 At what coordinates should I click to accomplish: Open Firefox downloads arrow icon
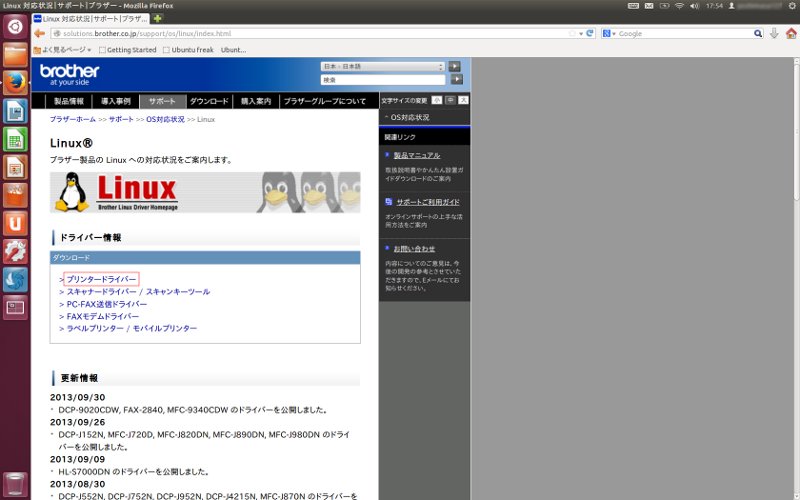point(774,33)
